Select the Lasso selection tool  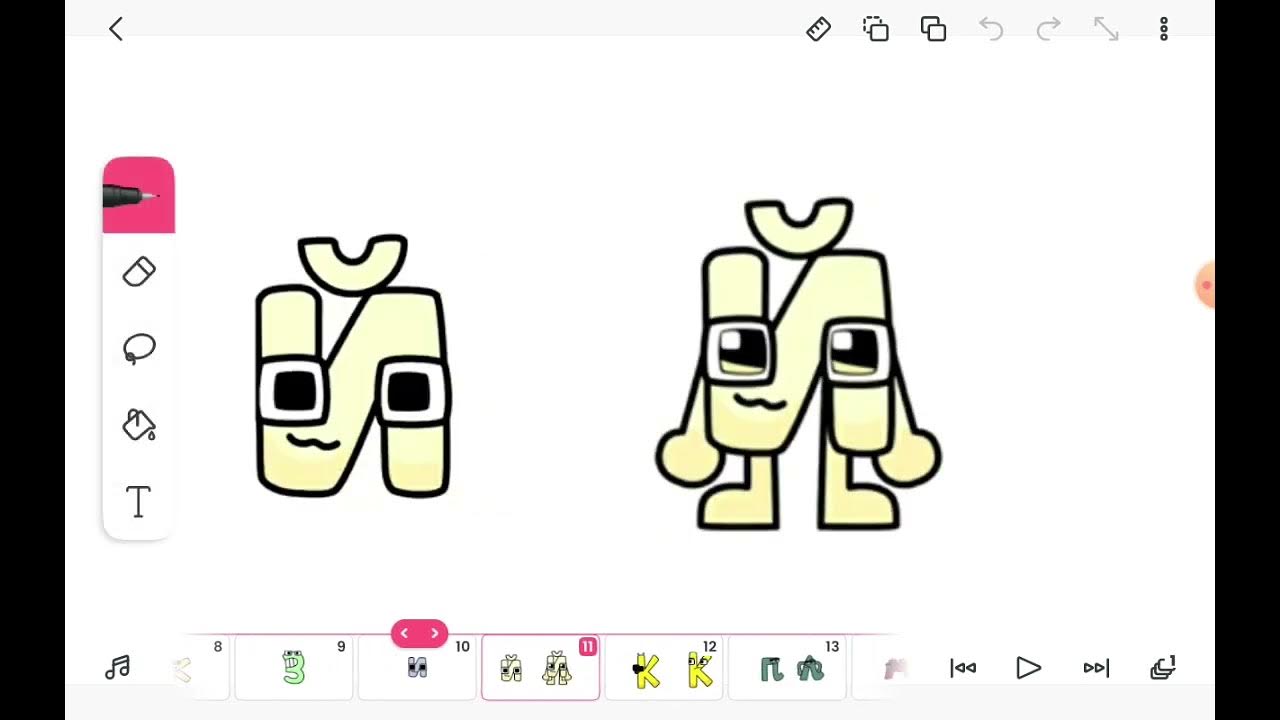[x=139, y=349]
